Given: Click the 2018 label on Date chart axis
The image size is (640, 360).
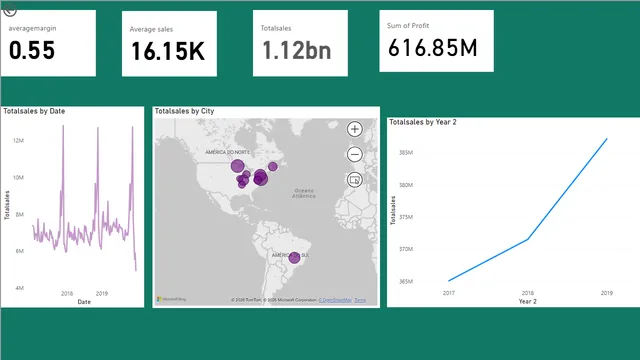Looking at the screenshot, I should (x=67, y=293).
